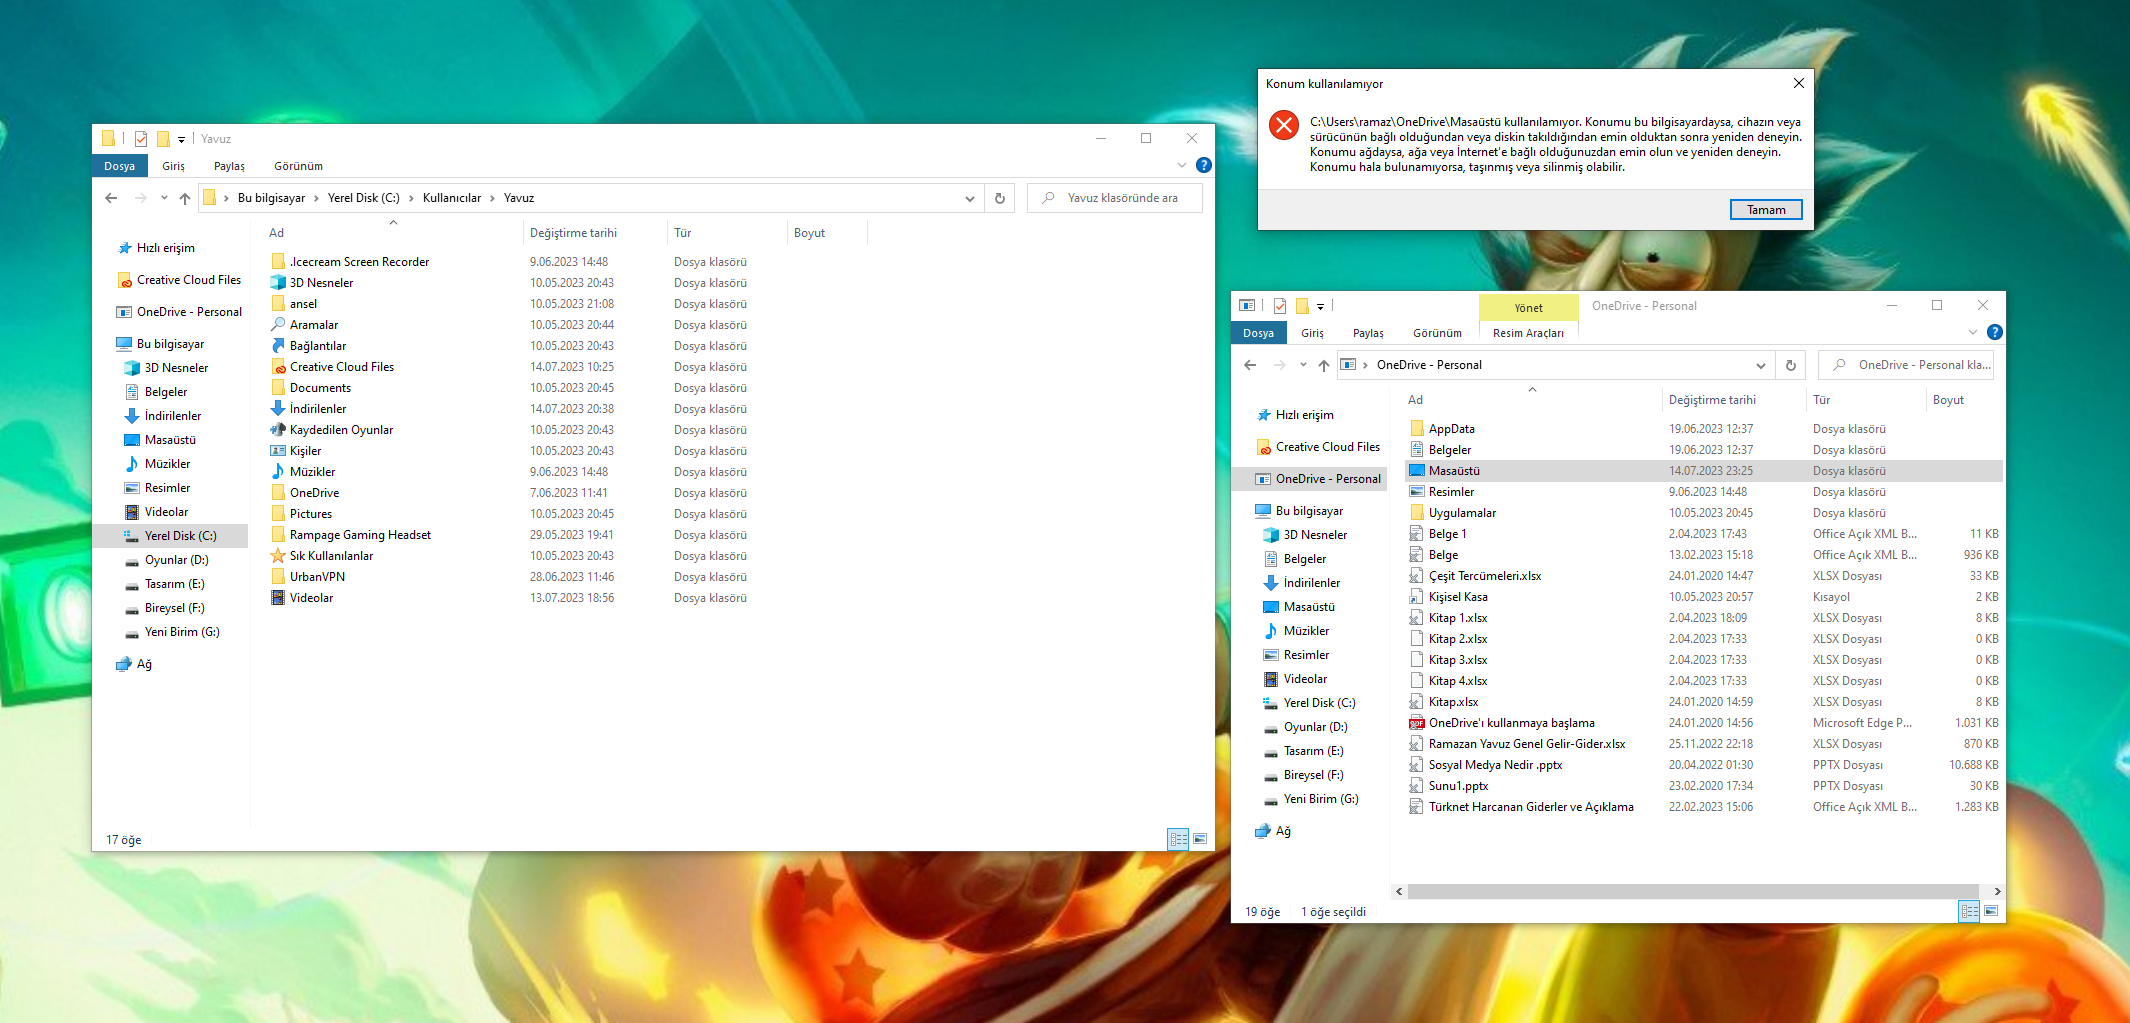Select Ramazan Yavuz Genel Gelir-Gider.xlsx file
Viewport: 2130px width, 1023px height.
[x=1527, y=744]
